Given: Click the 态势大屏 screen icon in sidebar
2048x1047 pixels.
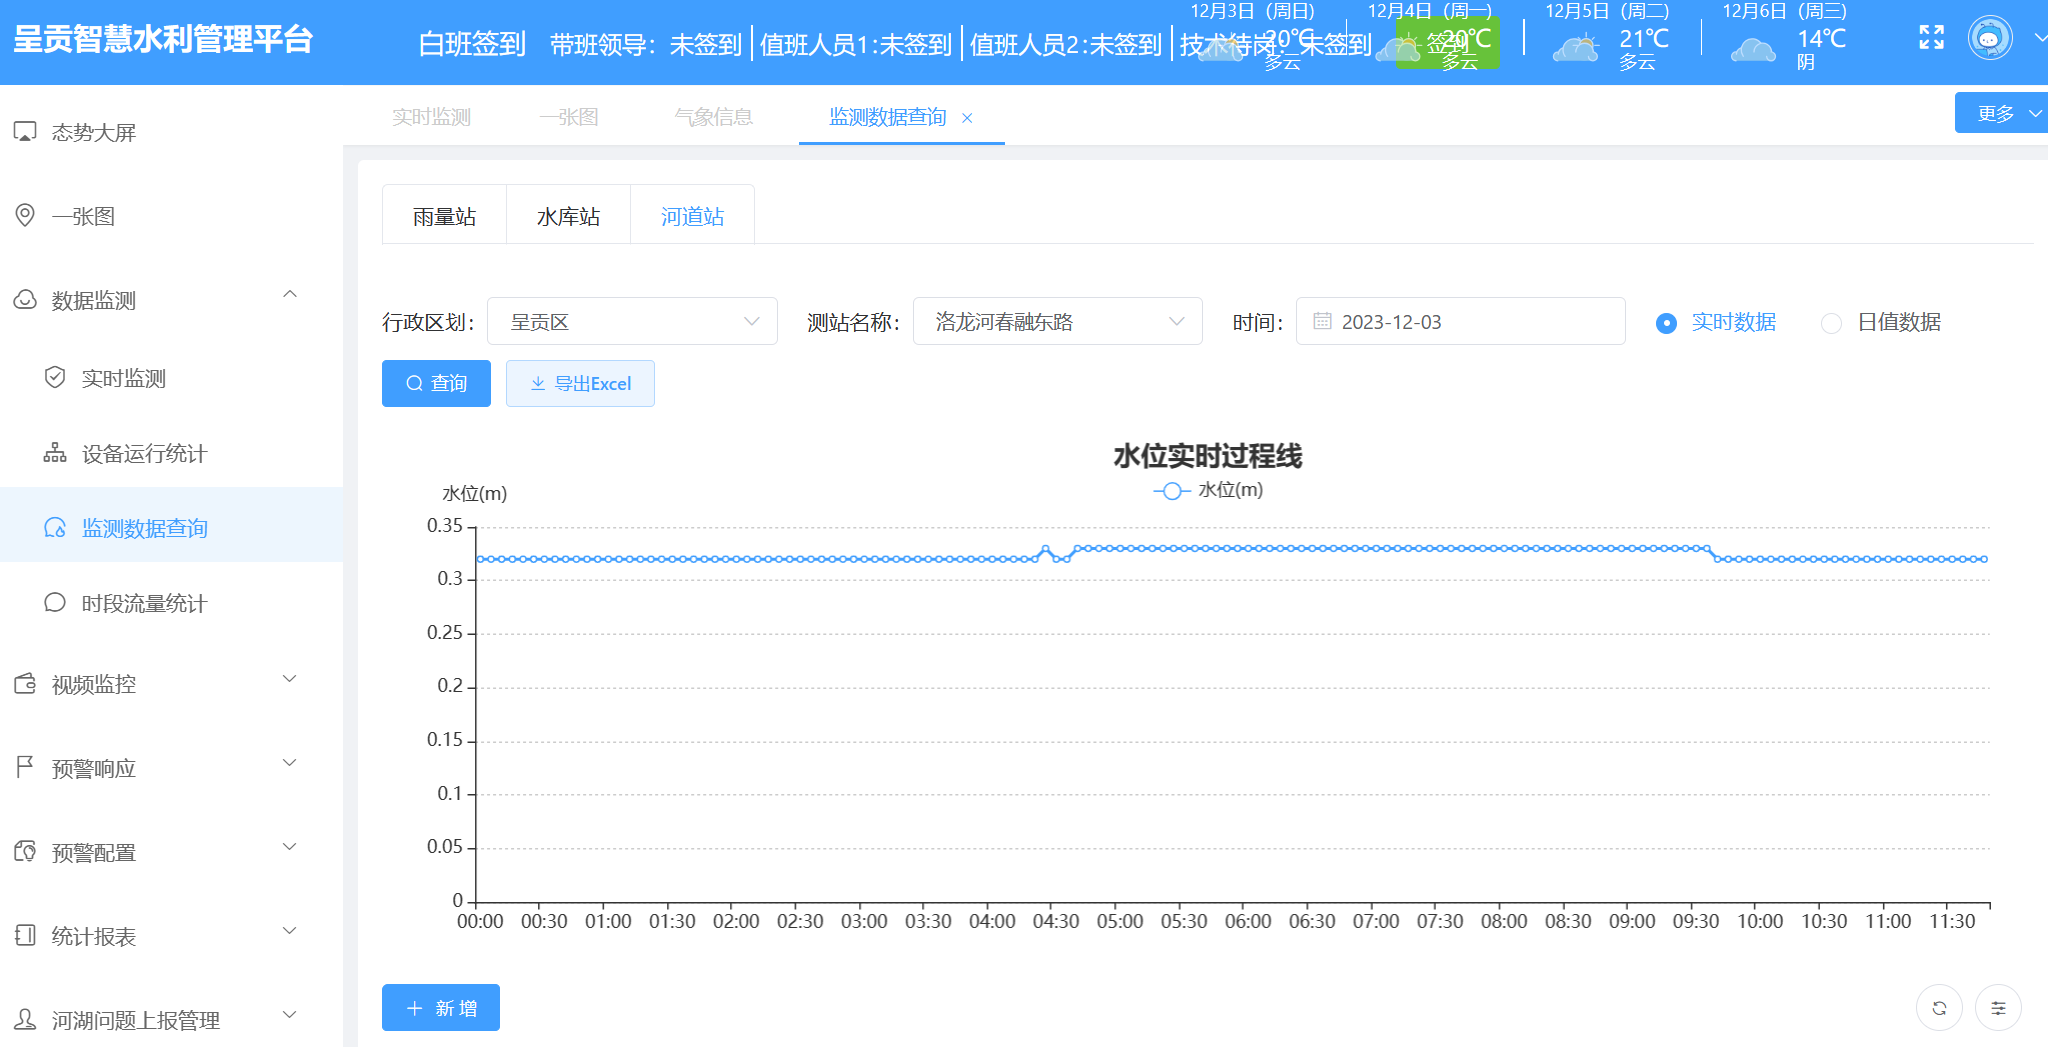Looking at the screenshot, I should [25, 132].
